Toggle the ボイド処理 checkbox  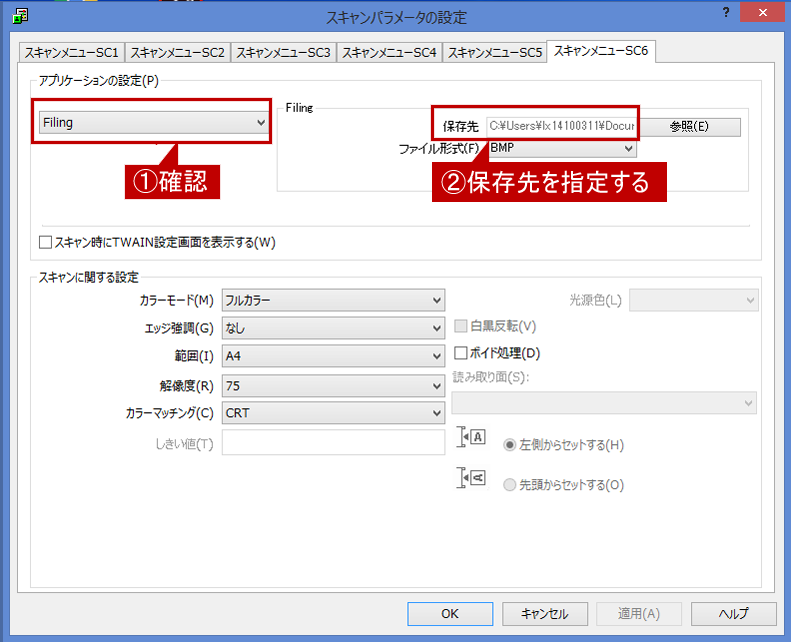[x=461, y=353]
